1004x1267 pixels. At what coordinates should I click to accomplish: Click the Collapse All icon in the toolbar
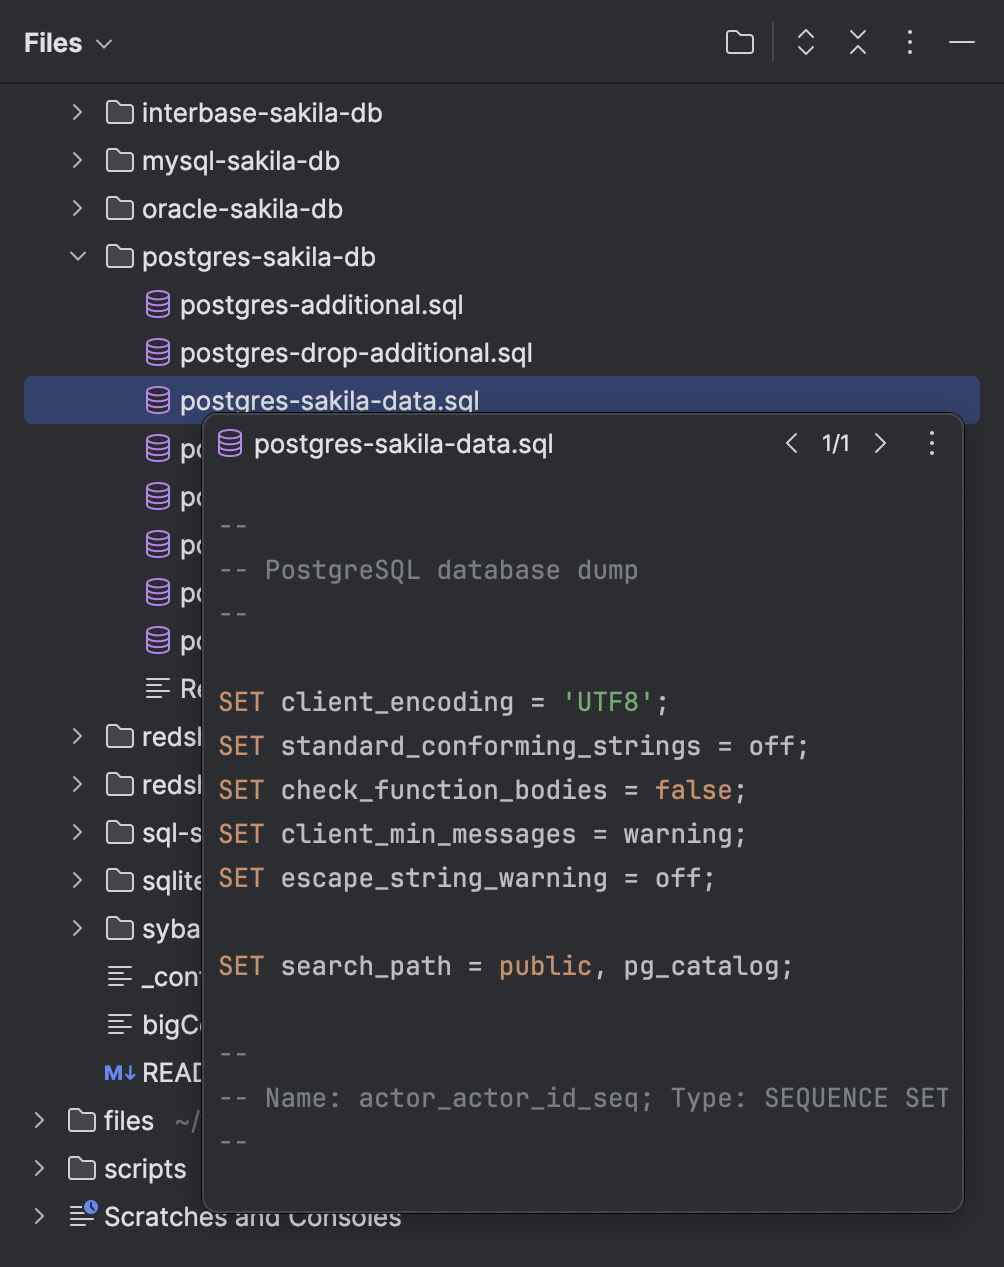tap(857, 42)
